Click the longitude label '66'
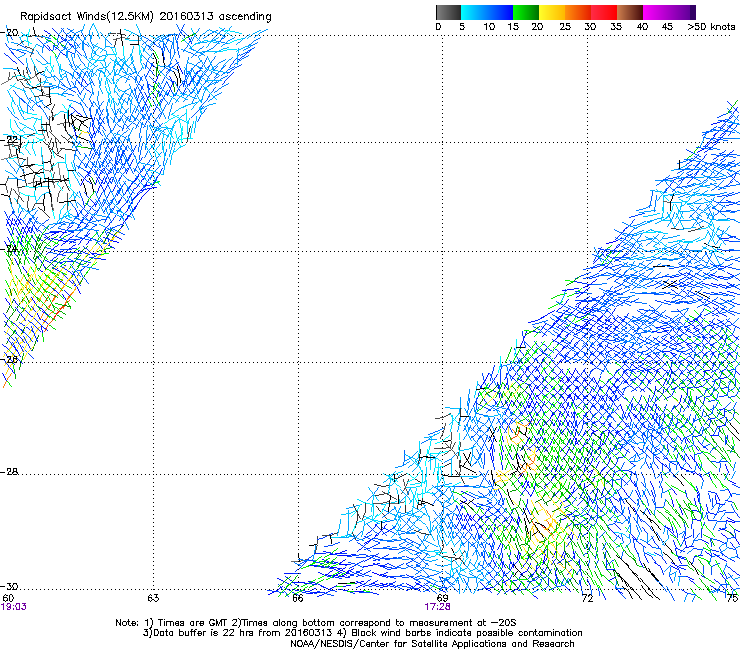The width and height of the screenshot is (740, 650). tap(297, 598)
